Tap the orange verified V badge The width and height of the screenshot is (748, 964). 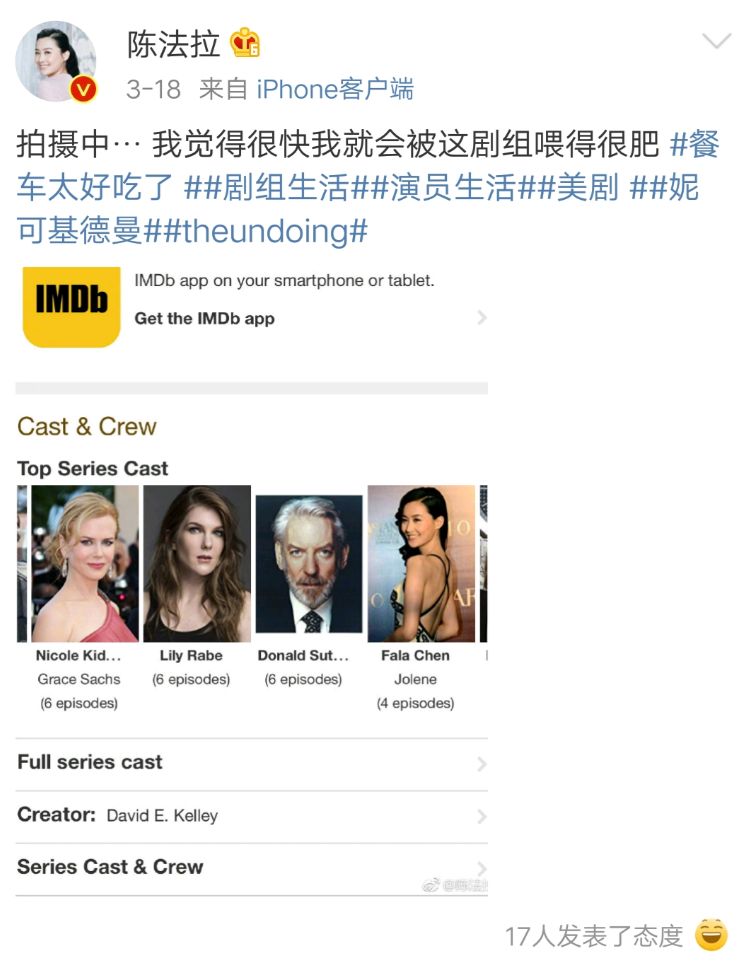[82, 90]
